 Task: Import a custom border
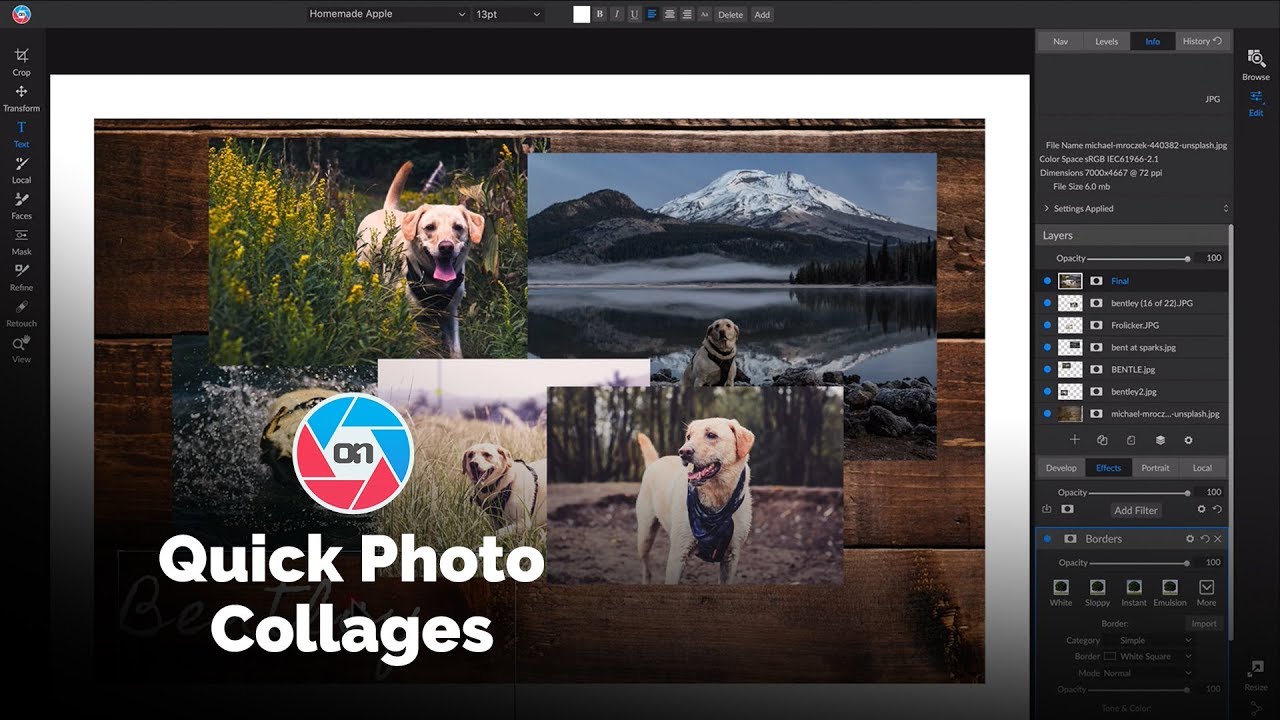pyautogui.click(x=1204, y=622)
